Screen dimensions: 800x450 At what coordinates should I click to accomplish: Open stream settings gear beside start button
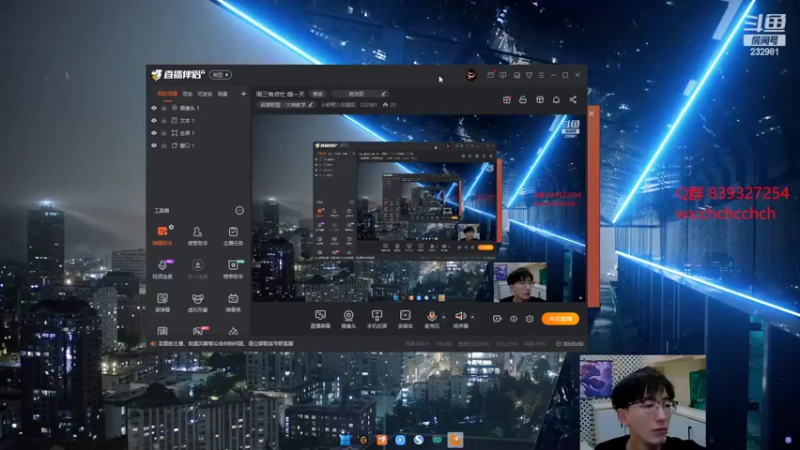(530, 319)
